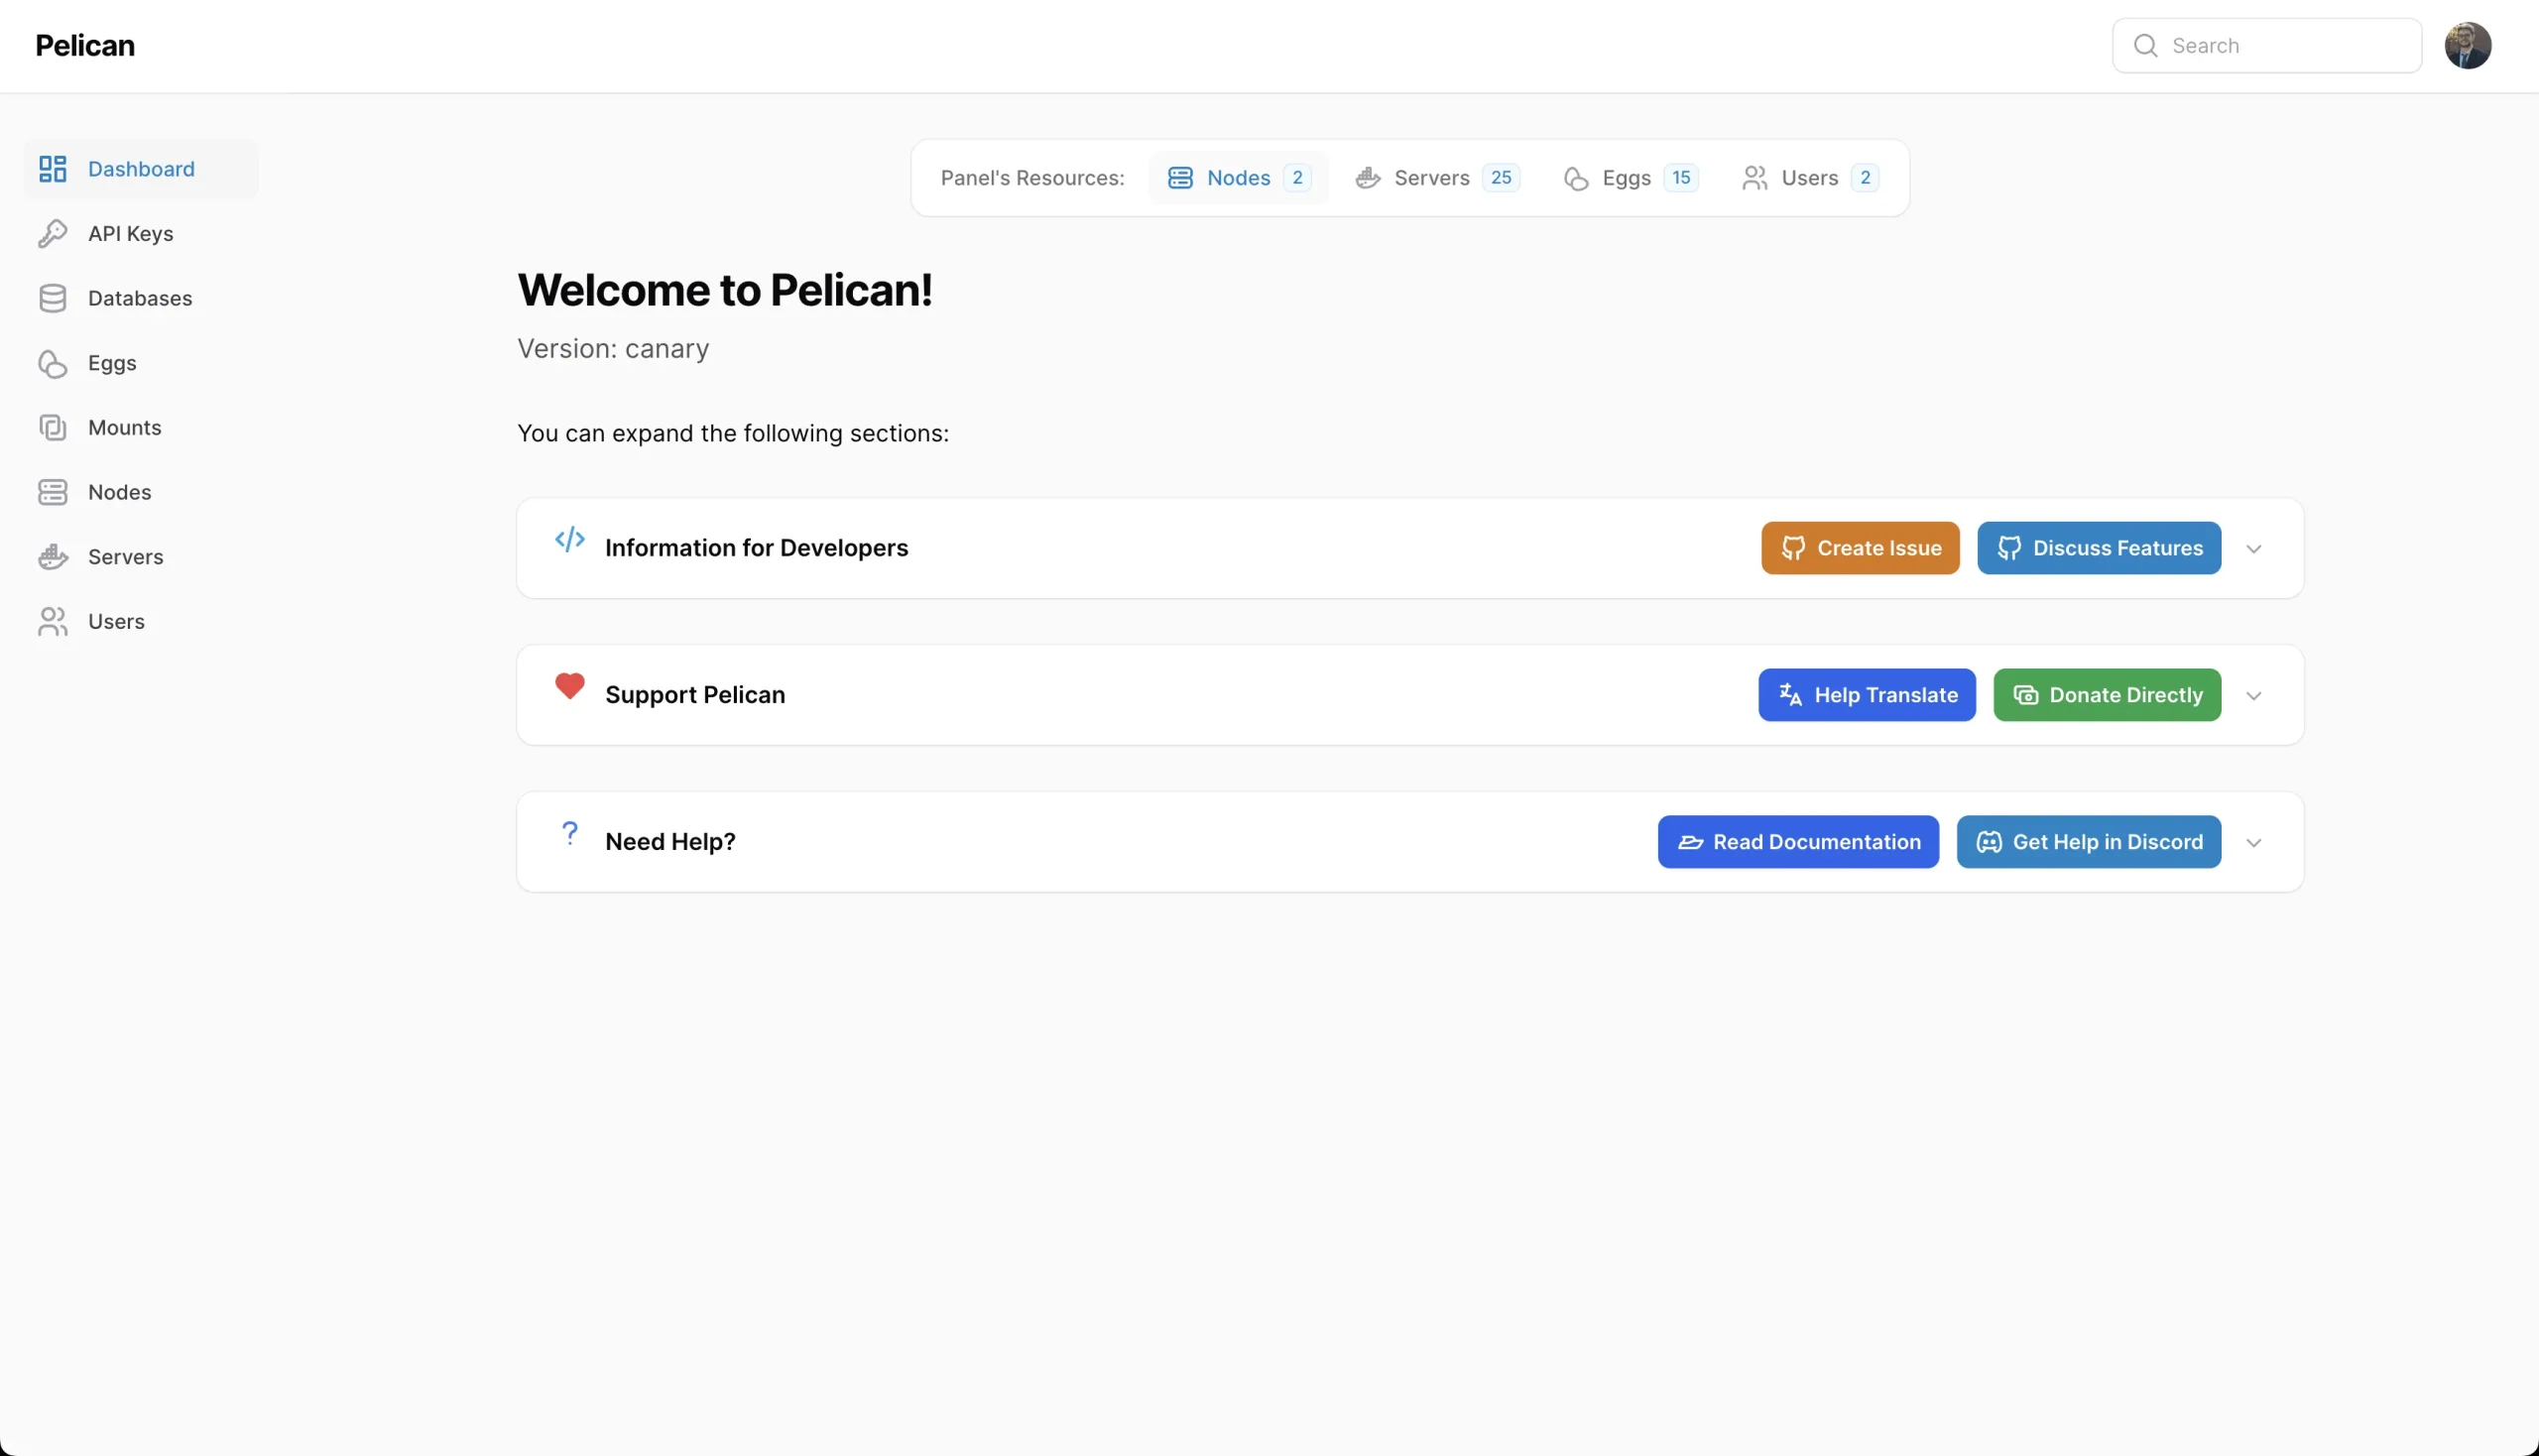Click the ship icon in Panel's Resources
This screenshot has width=2539, height=1456.
click(1368, 178)
